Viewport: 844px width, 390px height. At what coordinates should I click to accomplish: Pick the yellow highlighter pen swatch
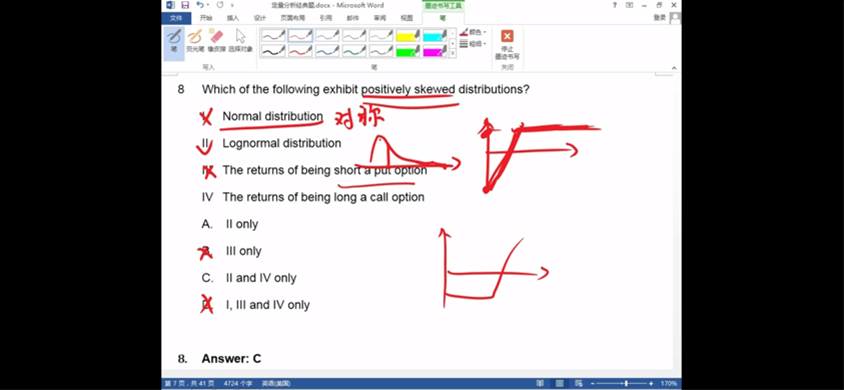[x=408, y=36]
